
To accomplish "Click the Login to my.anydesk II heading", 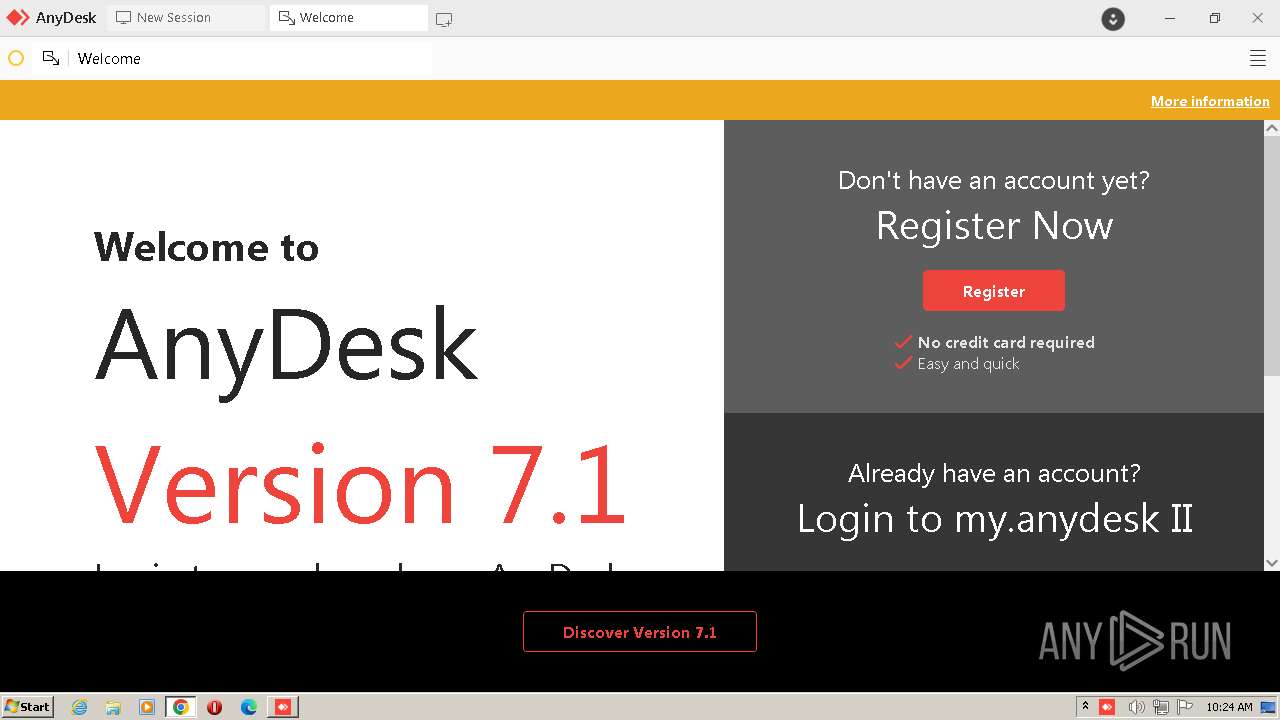I will point(995,518).
